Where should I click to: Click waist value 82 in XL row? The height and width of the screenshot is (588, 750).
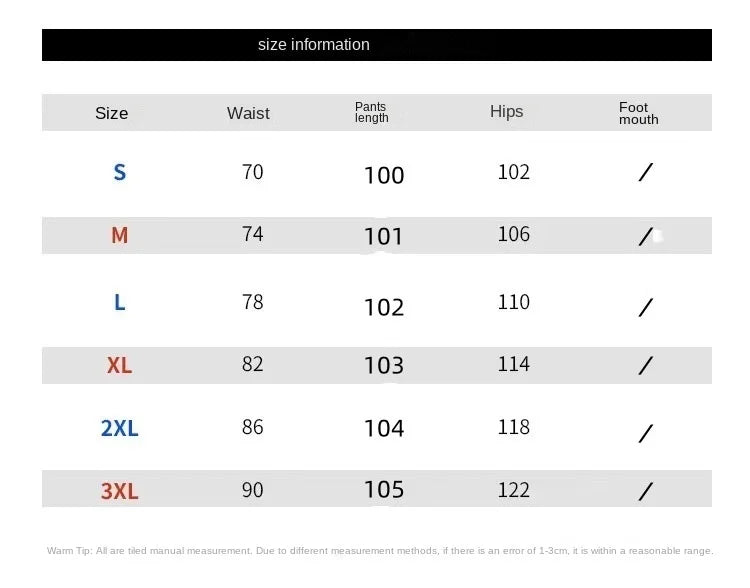click(x=253, y=364)
